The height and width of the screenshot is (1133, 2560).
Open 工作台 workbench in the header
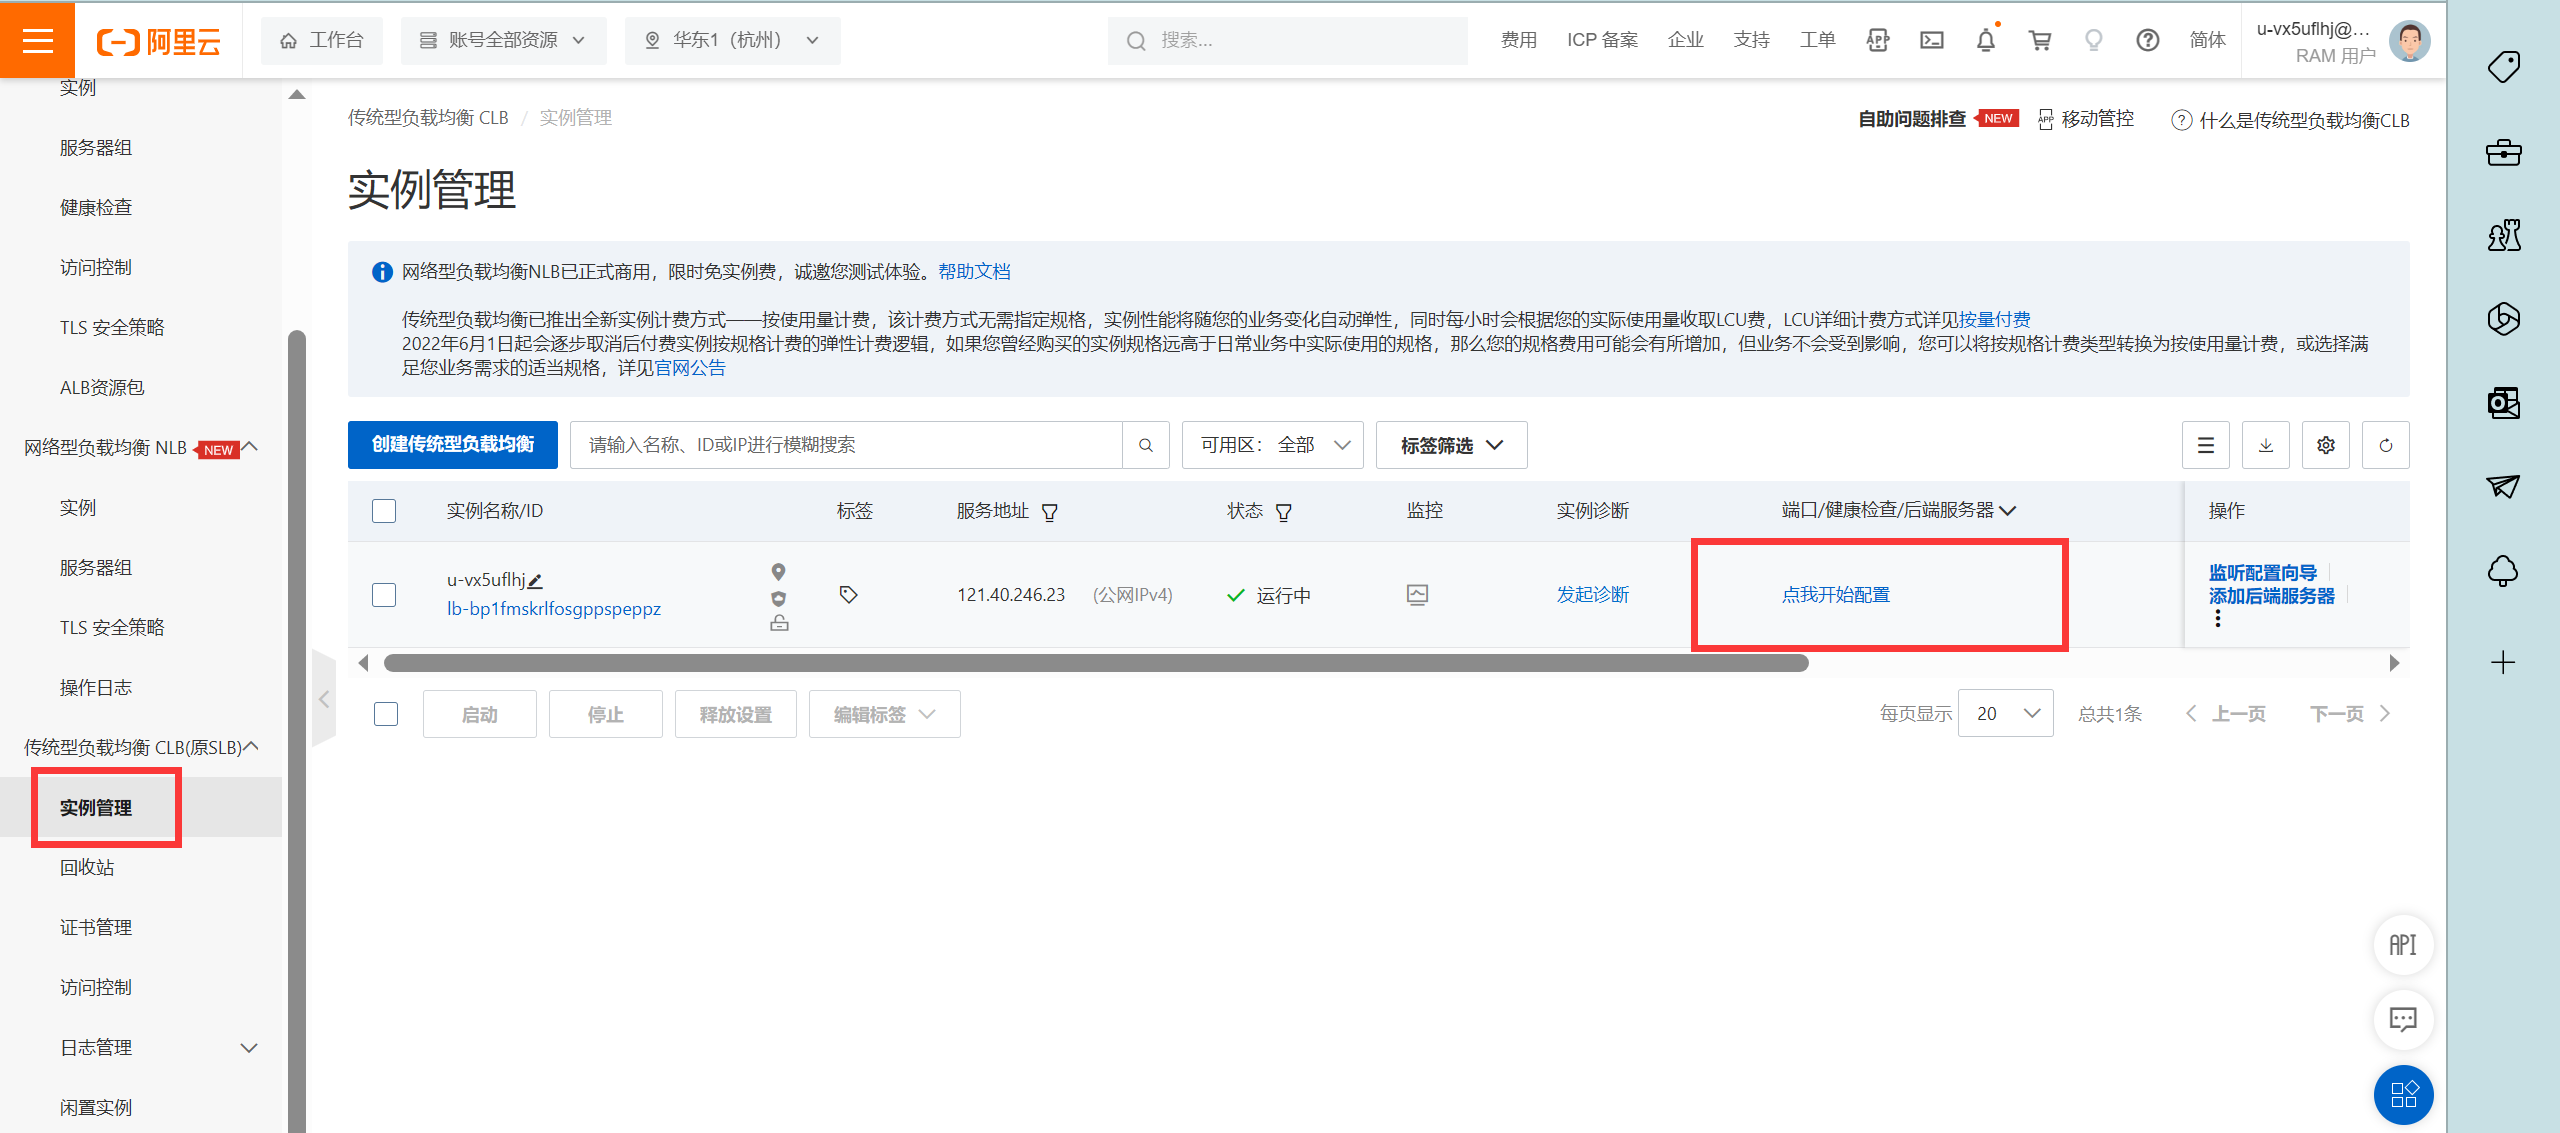322,40
